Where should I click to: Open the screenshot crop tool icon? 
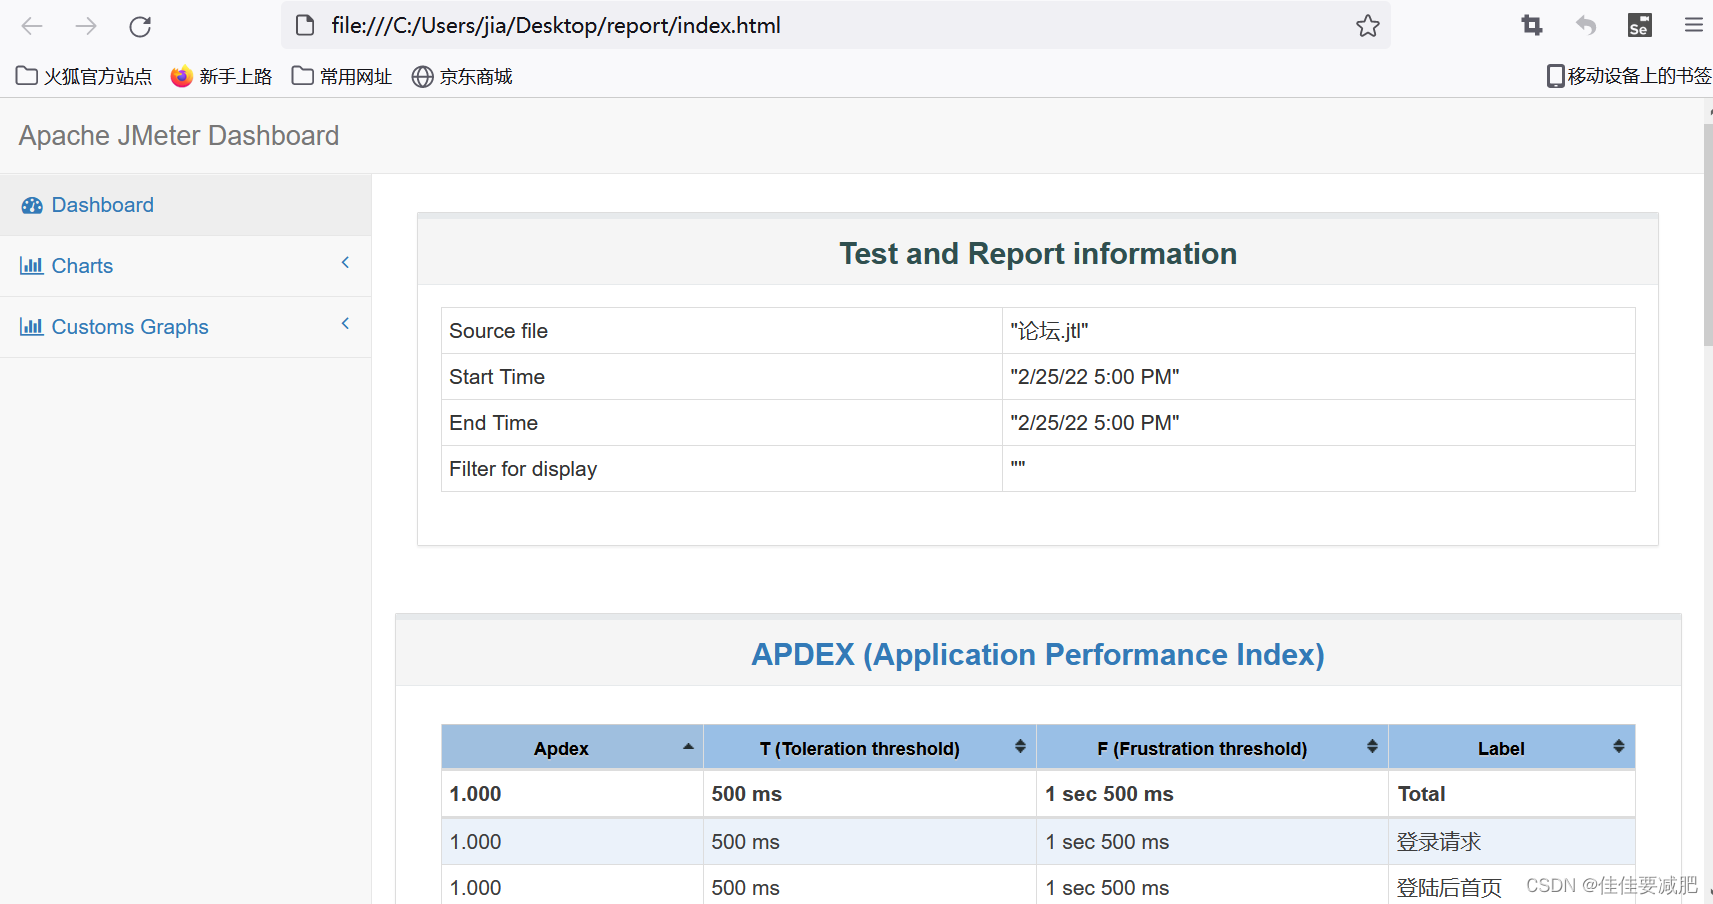click(1532, 25)
